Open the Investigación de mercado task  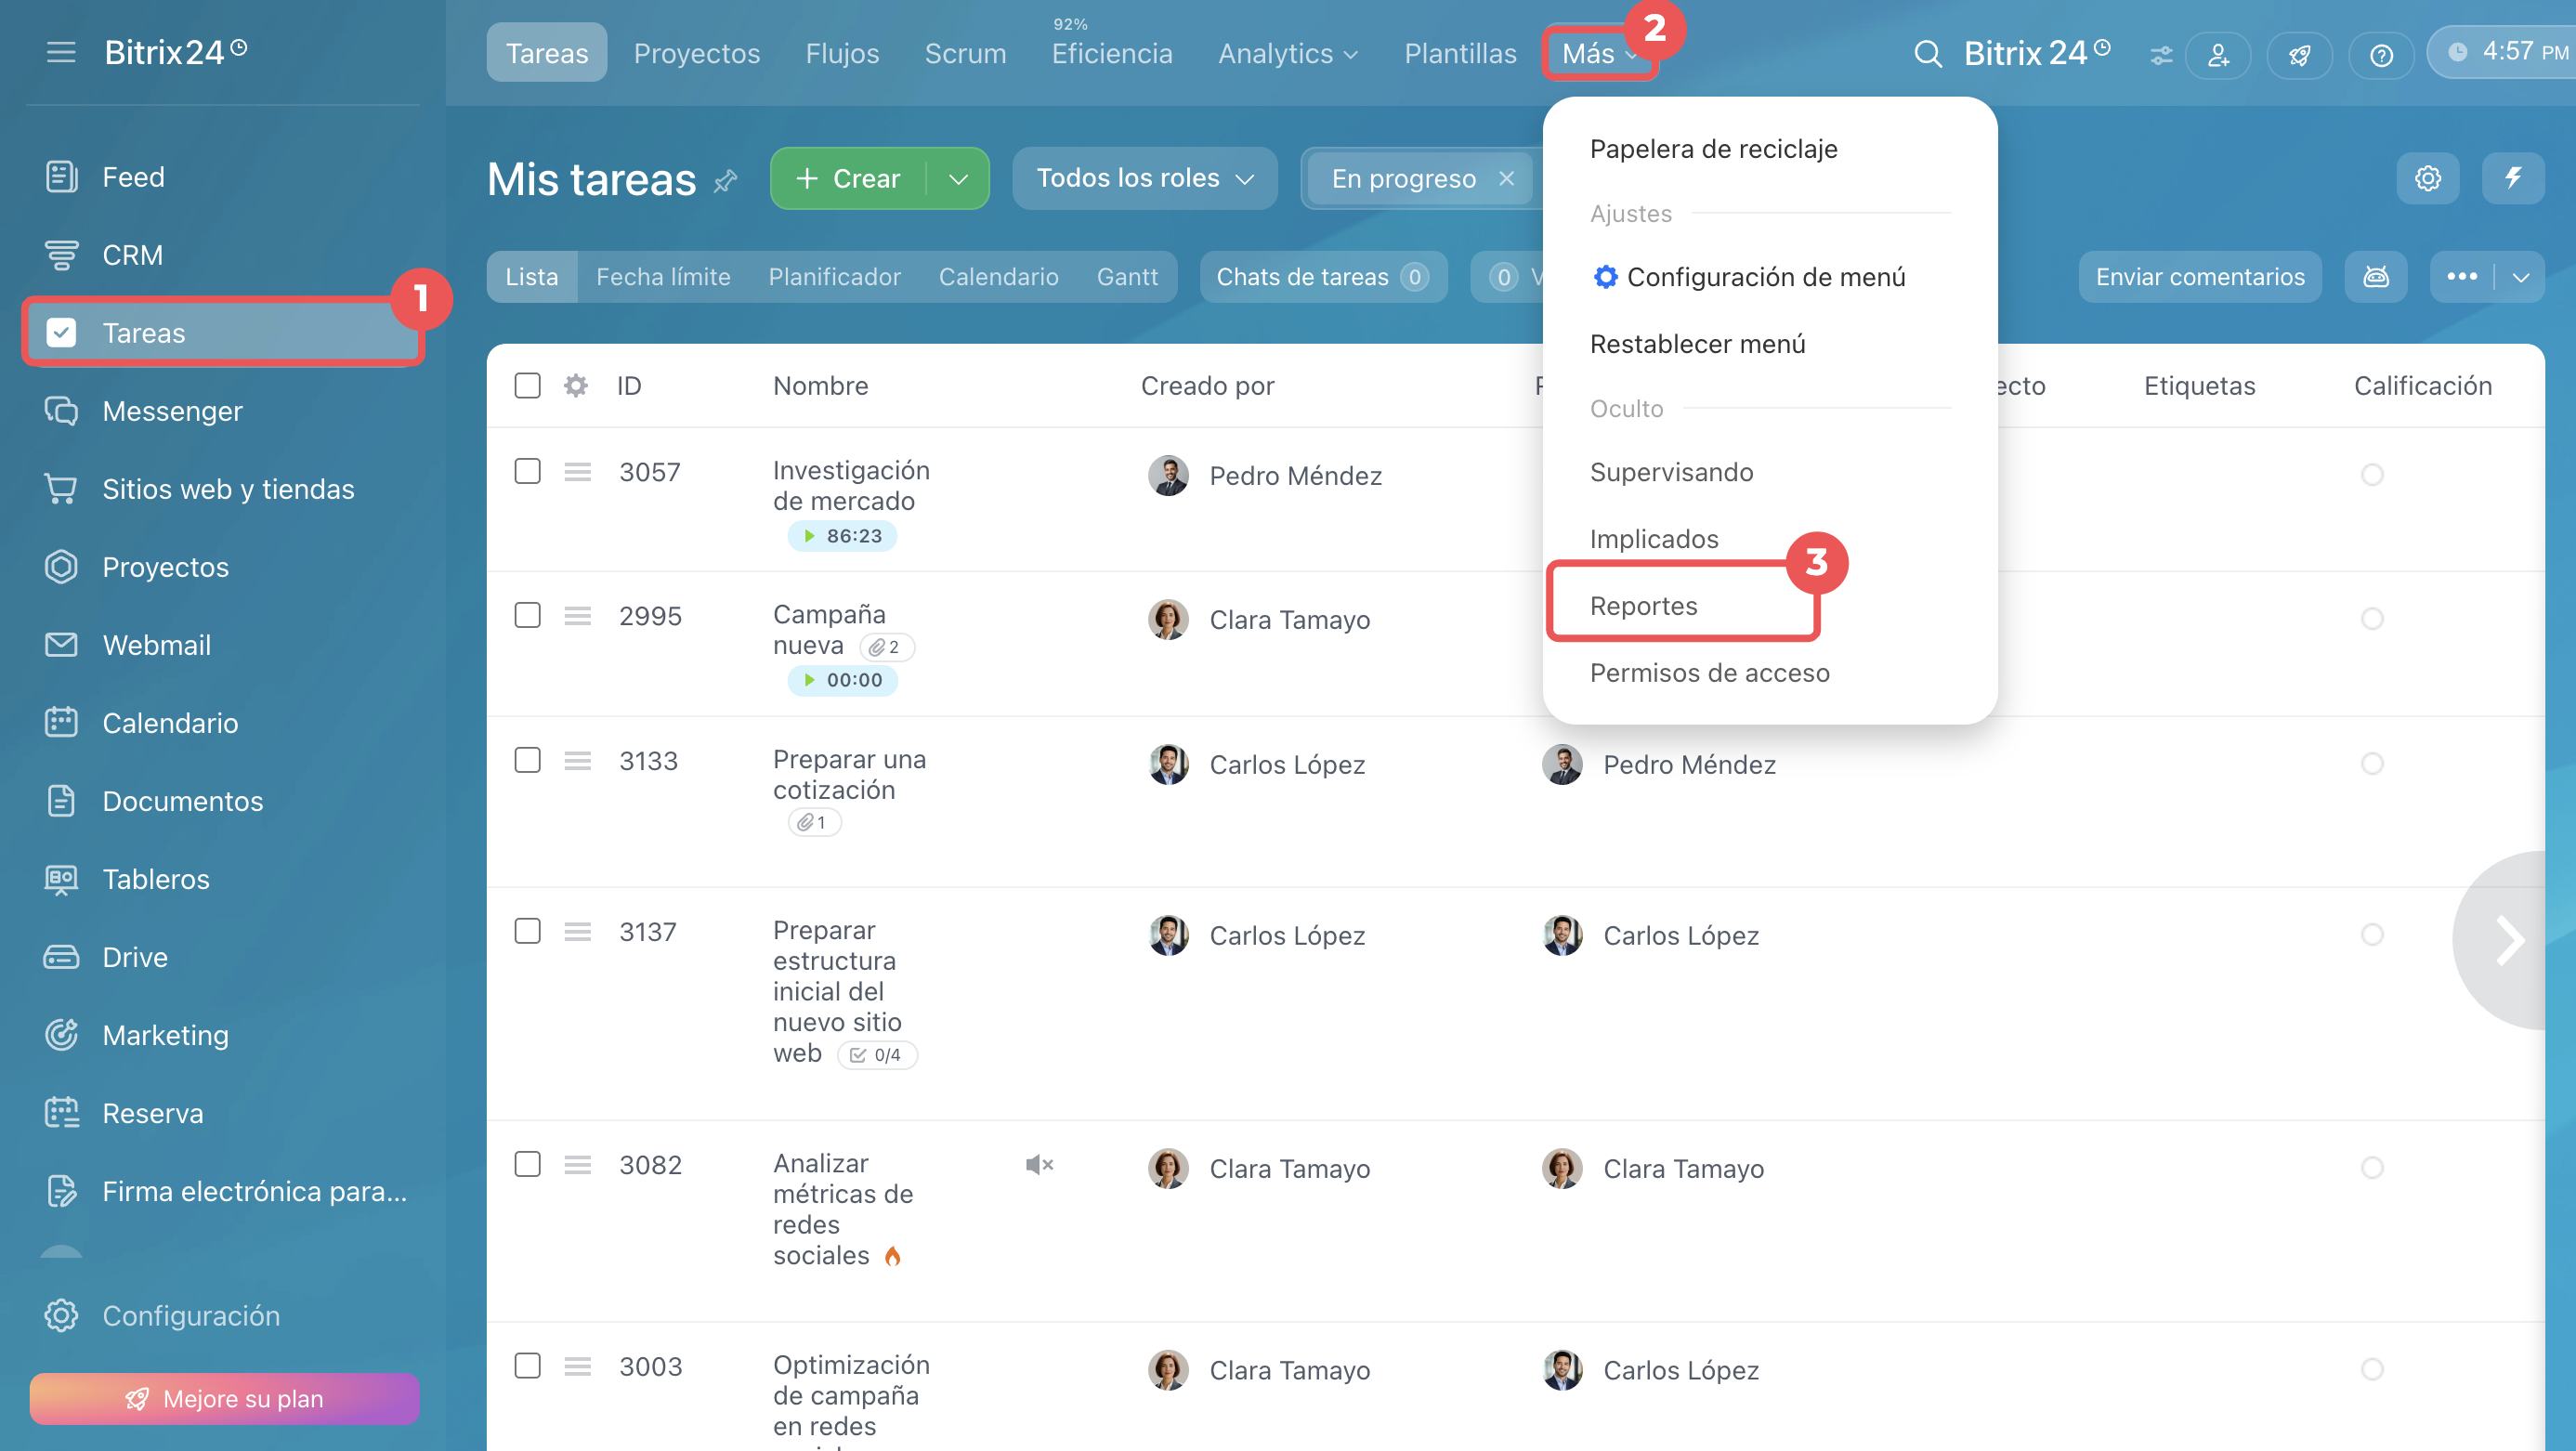tap(851, 485)
